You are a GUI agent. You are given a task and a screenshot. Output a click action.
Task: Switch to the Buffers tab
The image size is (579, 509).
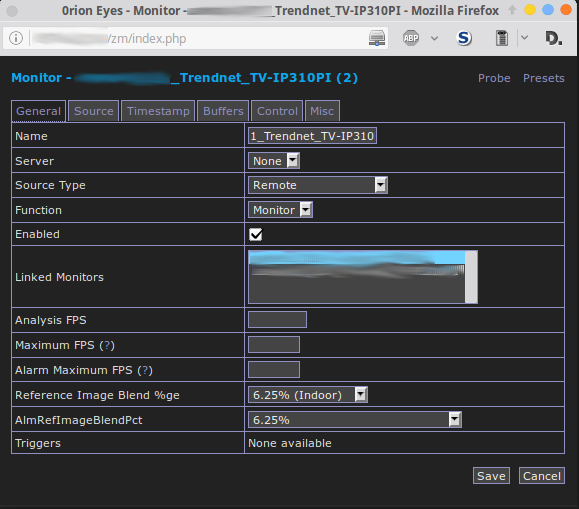tap(223, 111)
